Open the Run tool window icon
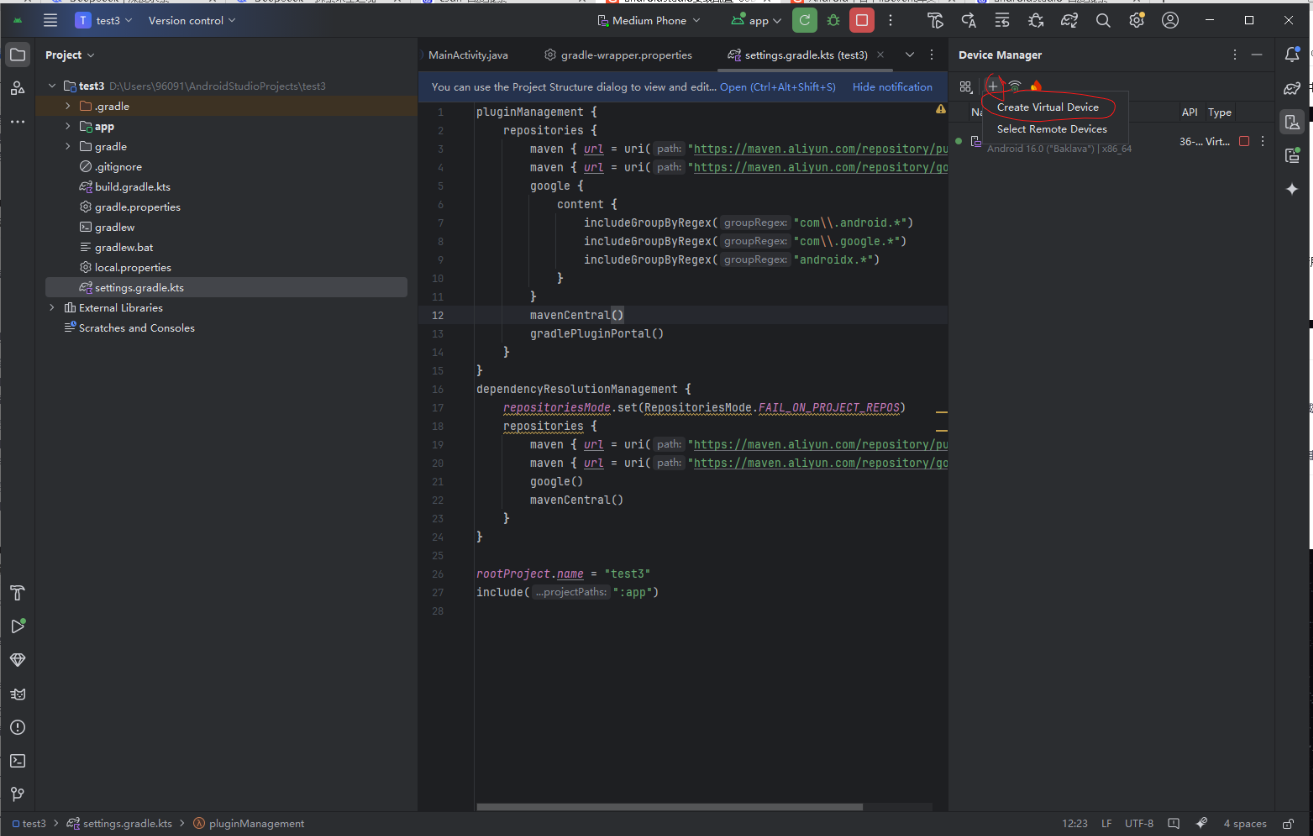The height and width of the screenshot is (836, 1313). tap(17, 626)
